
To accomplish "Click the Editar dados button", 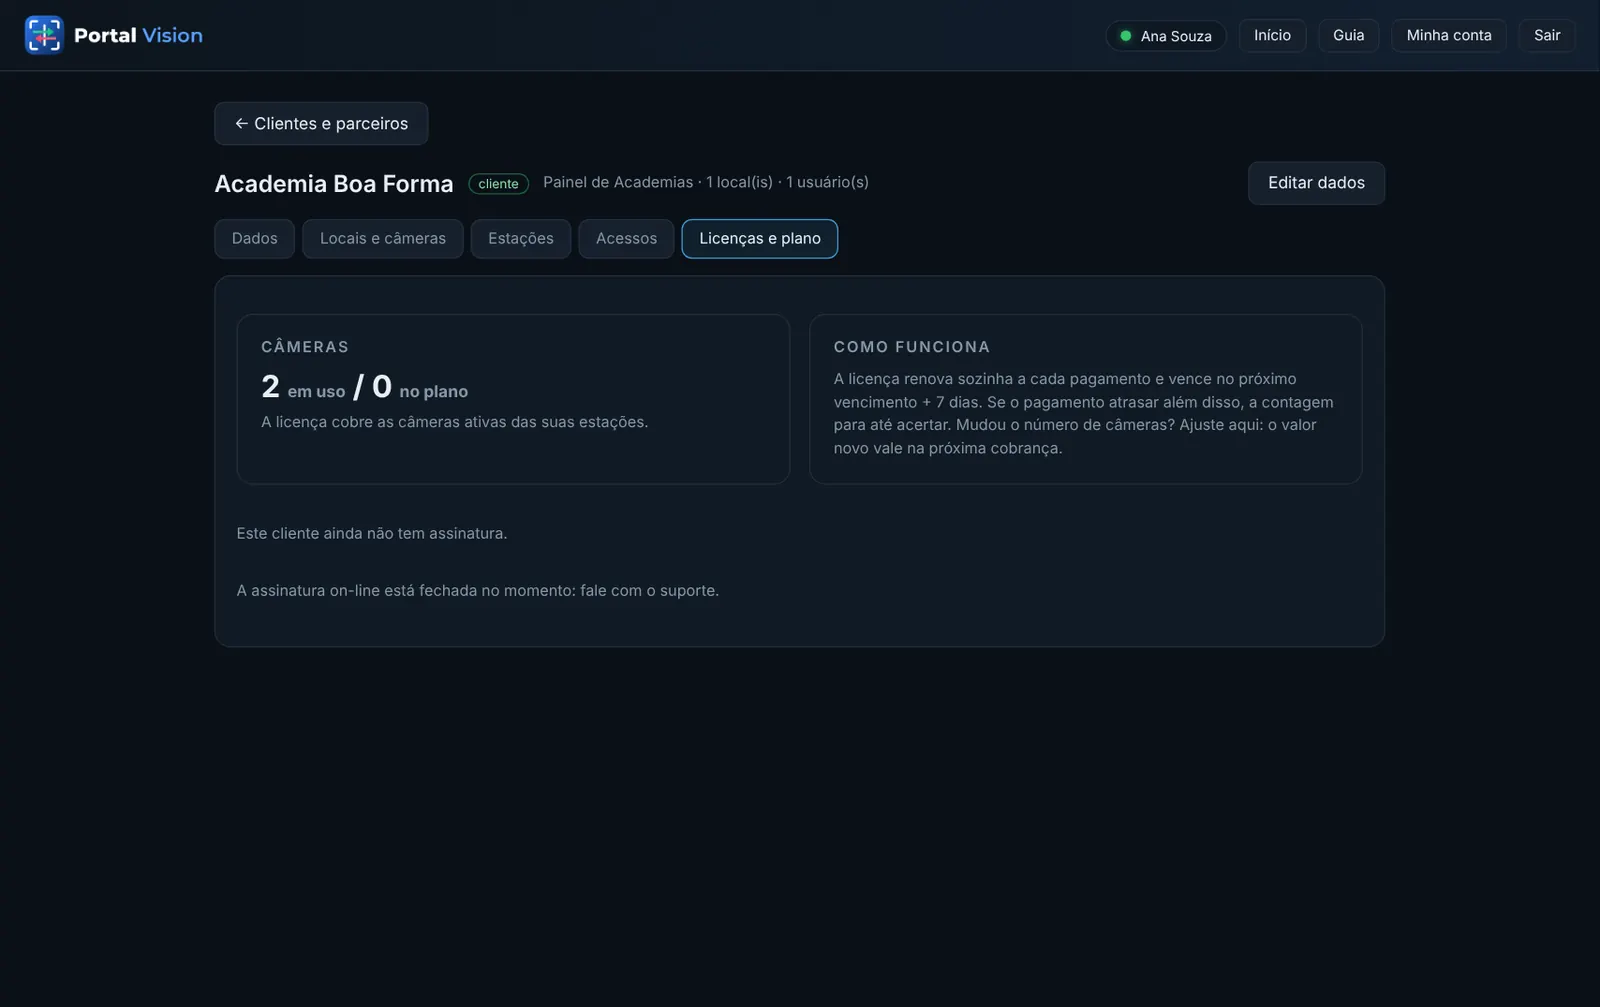I will (1316, 183).
